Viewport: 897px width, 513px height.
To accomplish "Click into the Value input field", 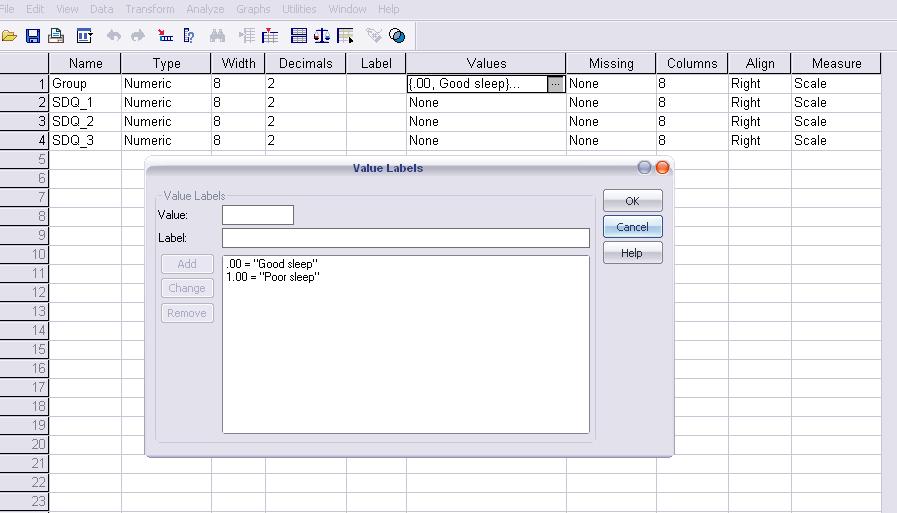I will pyautogui.click(x=258, y=215).
